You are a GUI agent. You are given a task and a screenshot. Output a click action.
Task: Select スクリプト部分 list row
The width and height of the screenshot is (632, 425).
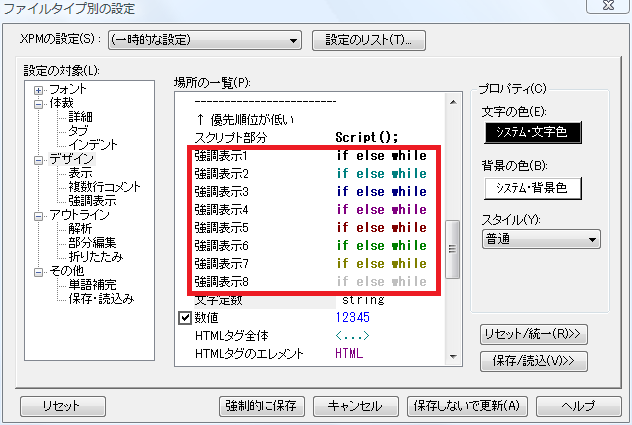310,138
